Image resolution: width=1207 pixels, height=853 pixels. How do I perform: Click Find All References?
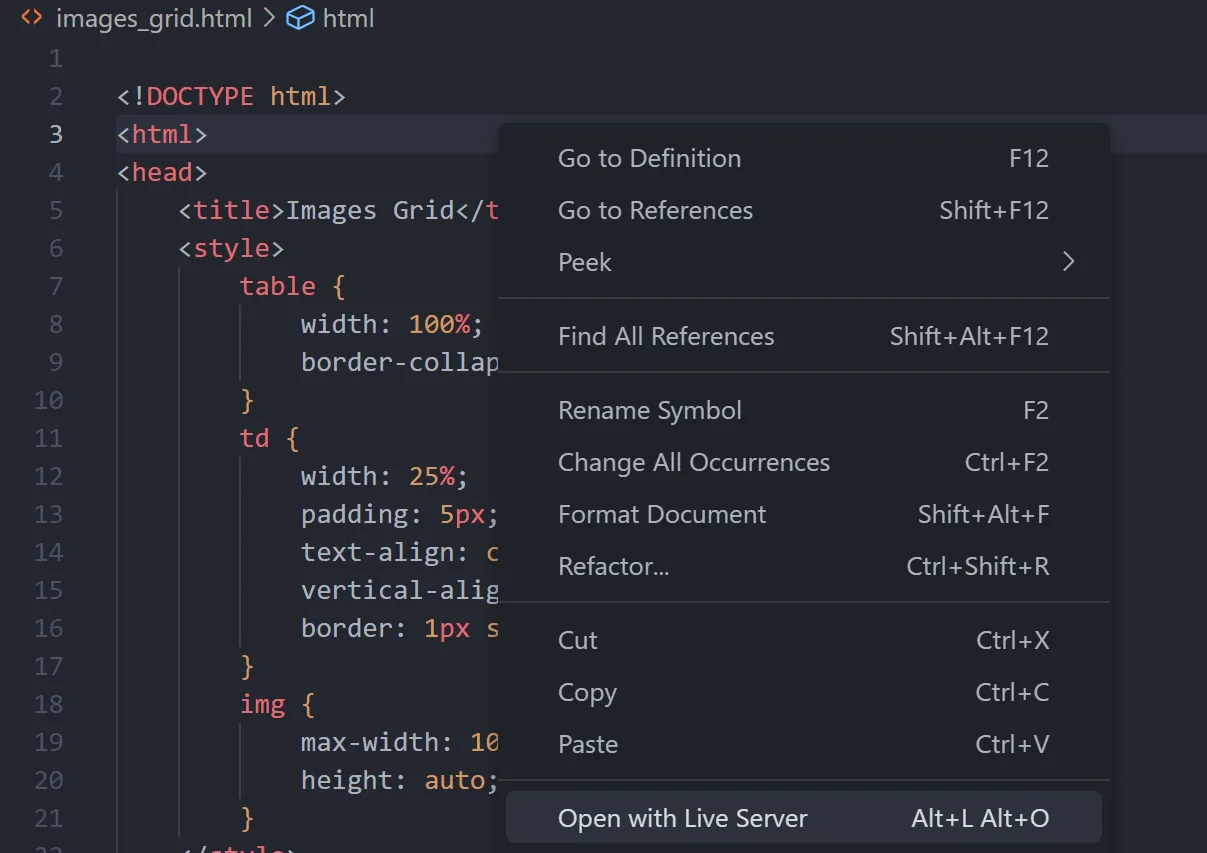click(666, 336)
